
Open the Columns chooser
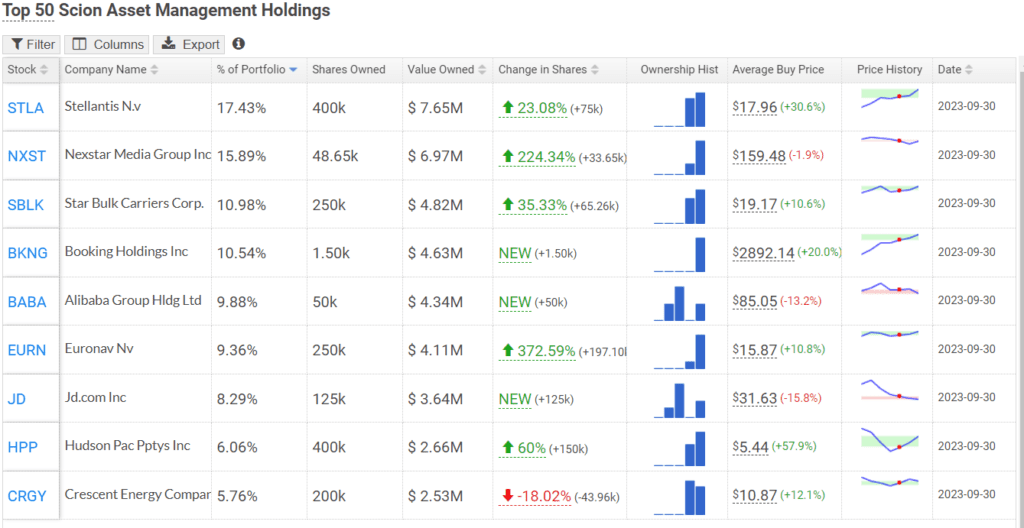tap(107, 44)
